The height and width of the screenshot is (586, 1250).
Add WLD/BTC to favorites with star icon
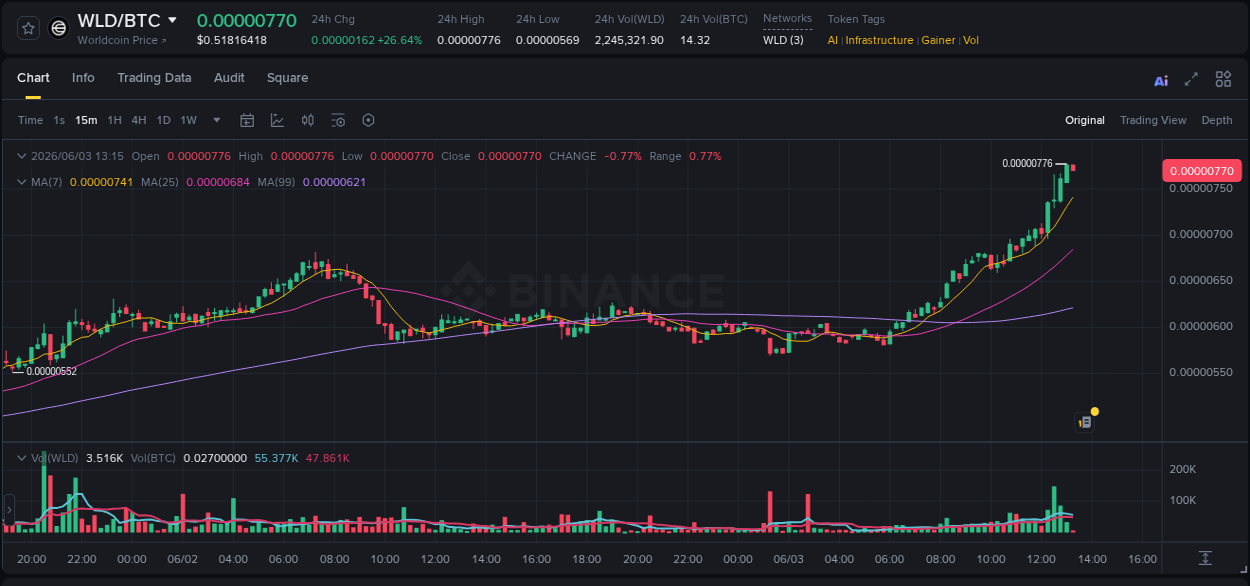pyautogui.click(x=28, y=29)
